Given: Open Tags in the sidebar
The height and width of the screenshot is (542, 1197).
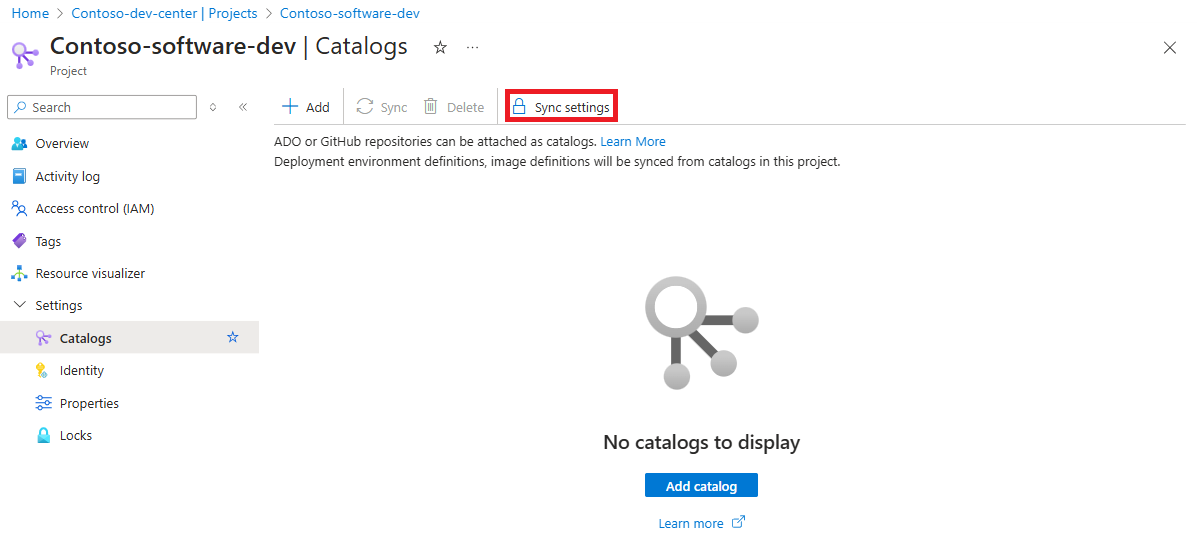Looking at the screenshot, I should [x=130, y=241].
